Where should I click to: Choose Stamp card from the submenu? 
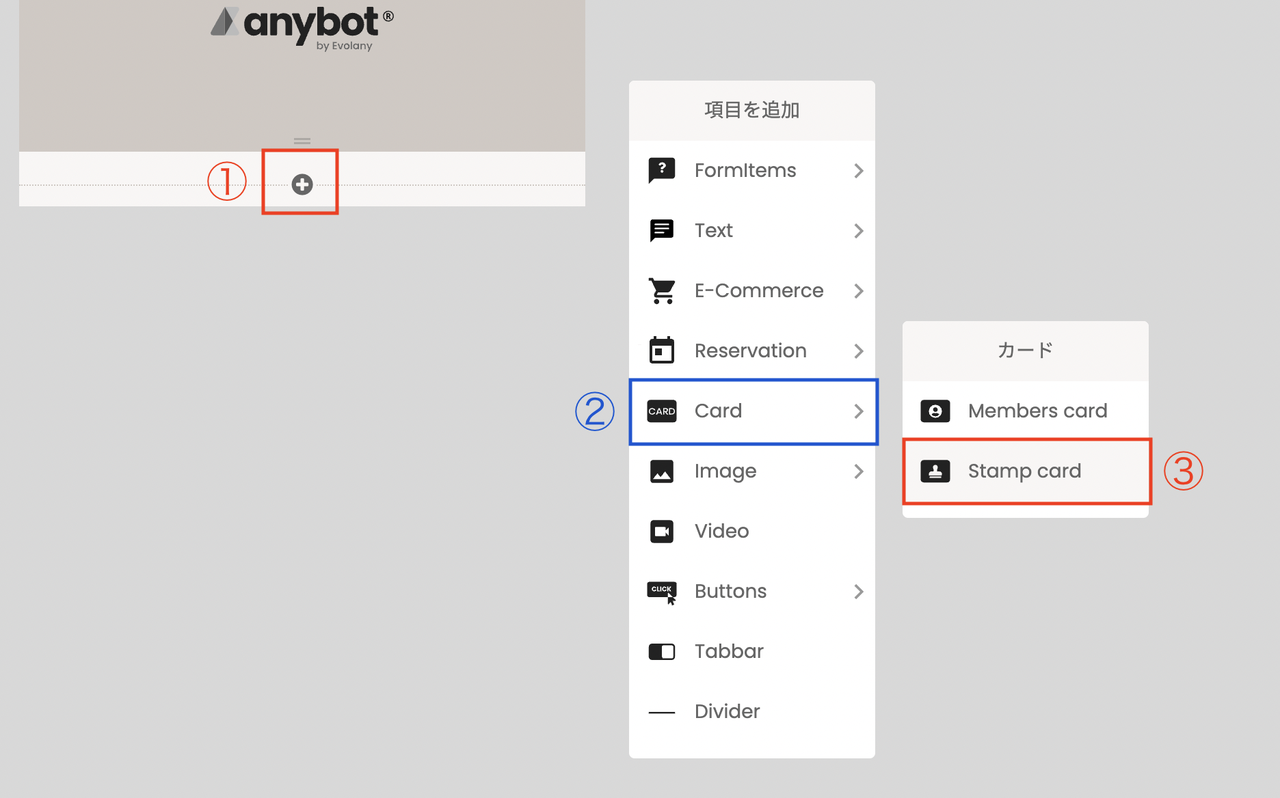pos(1025,471)
